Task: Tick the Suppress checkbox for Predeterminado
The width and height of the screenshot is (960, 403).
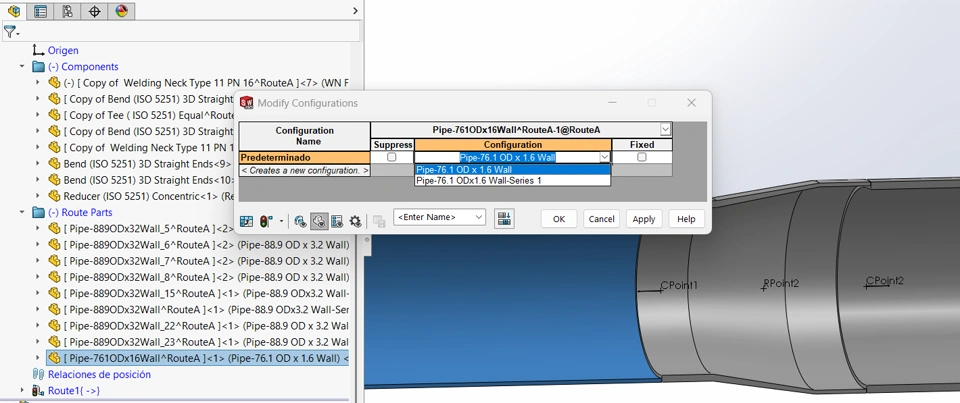Action: (392, 157)
